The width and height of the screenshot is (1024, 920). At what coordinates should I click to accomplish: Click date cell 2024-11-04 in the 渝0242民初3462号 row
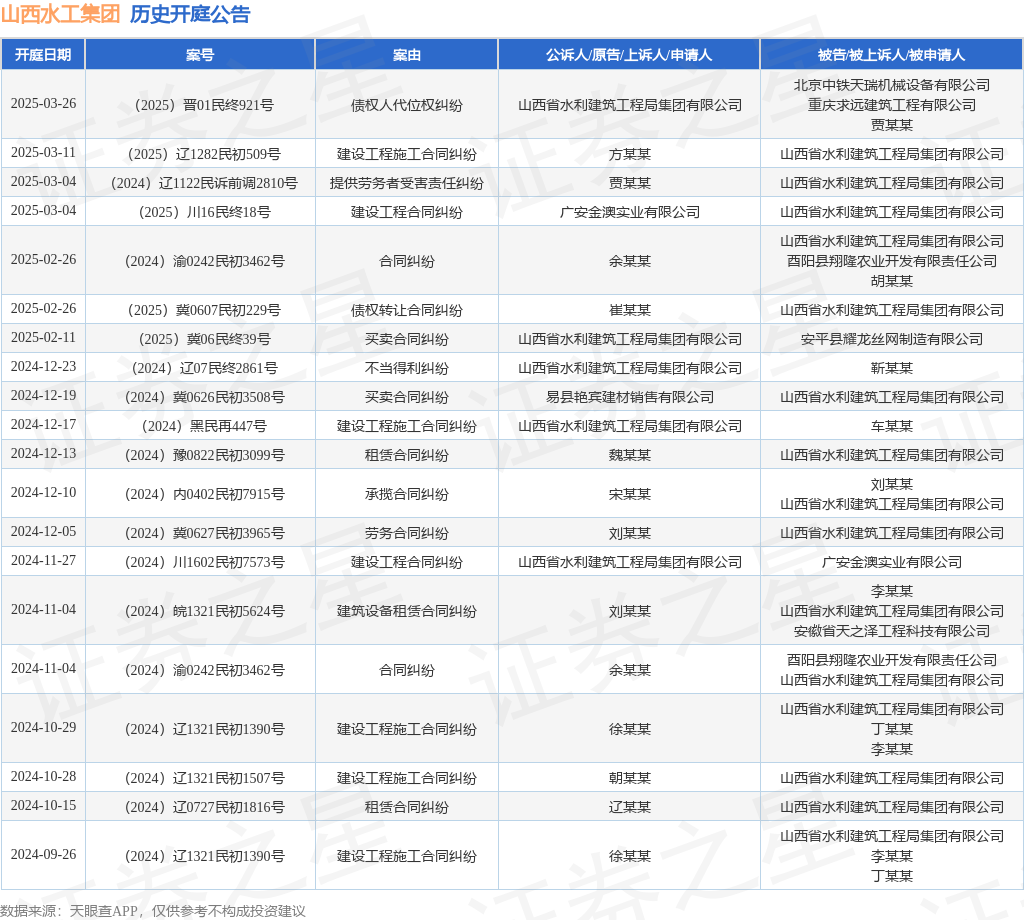[x=43, y=669]
